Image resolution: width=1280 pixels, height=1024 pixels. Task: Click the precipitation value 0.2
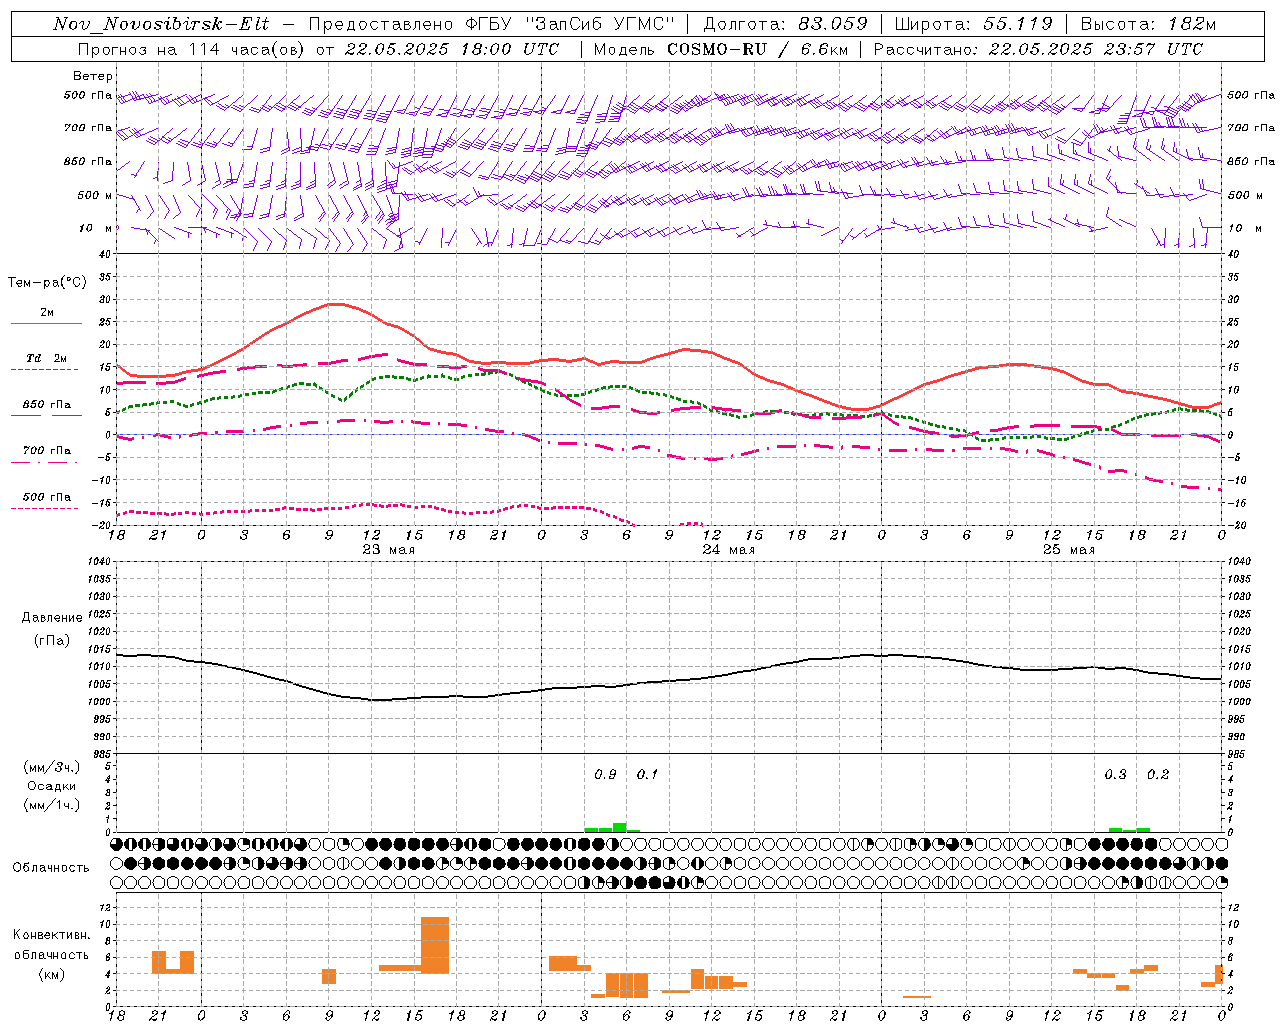point(1157,775)
